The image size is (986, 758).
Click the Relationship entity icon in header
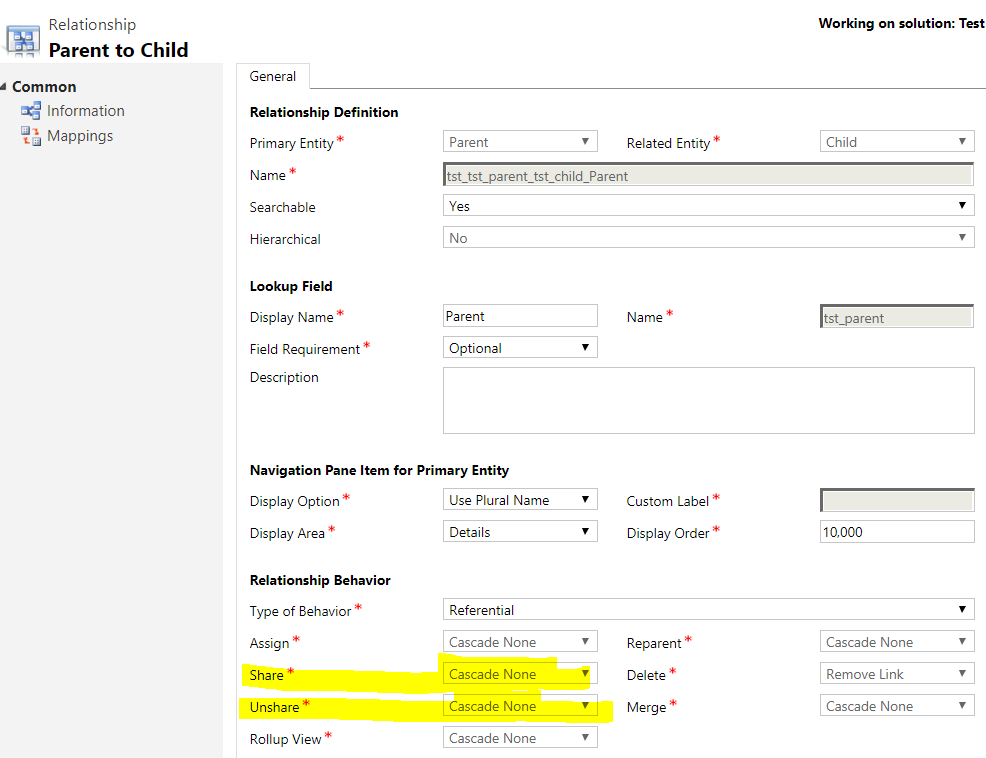(23, 41)
